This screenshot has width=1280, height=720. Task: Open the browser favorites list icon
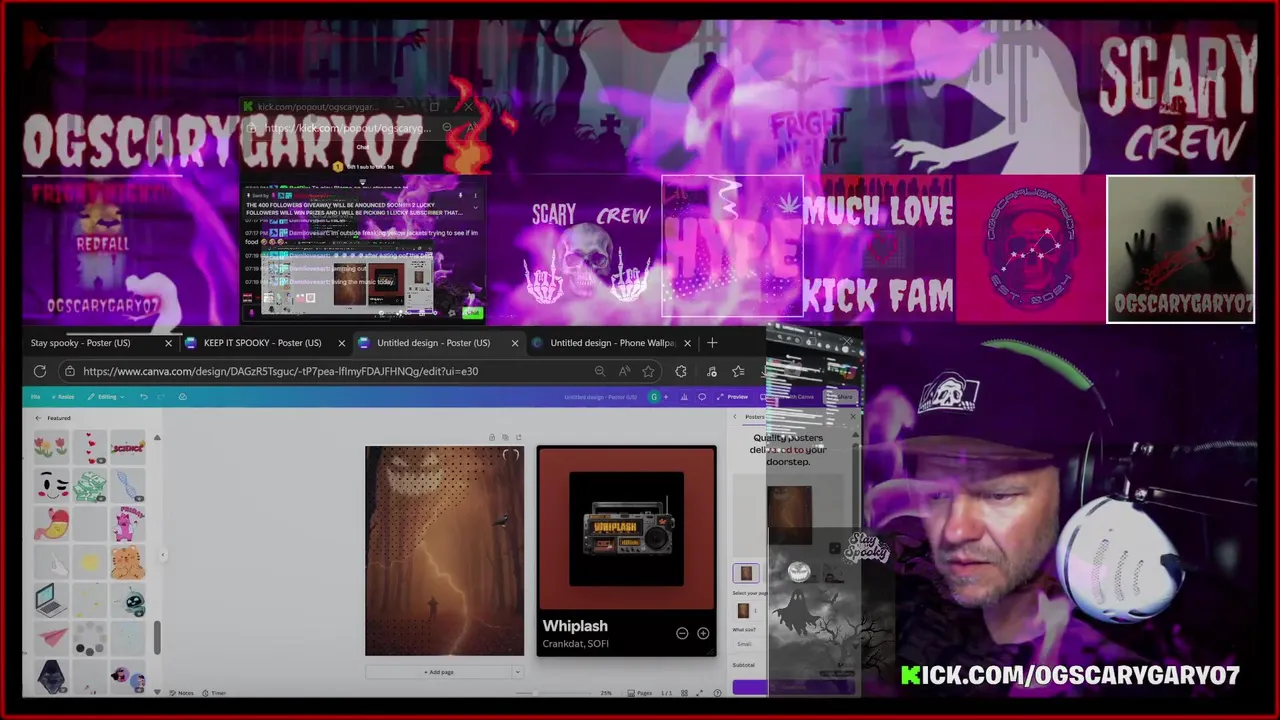tap(738, 371)
